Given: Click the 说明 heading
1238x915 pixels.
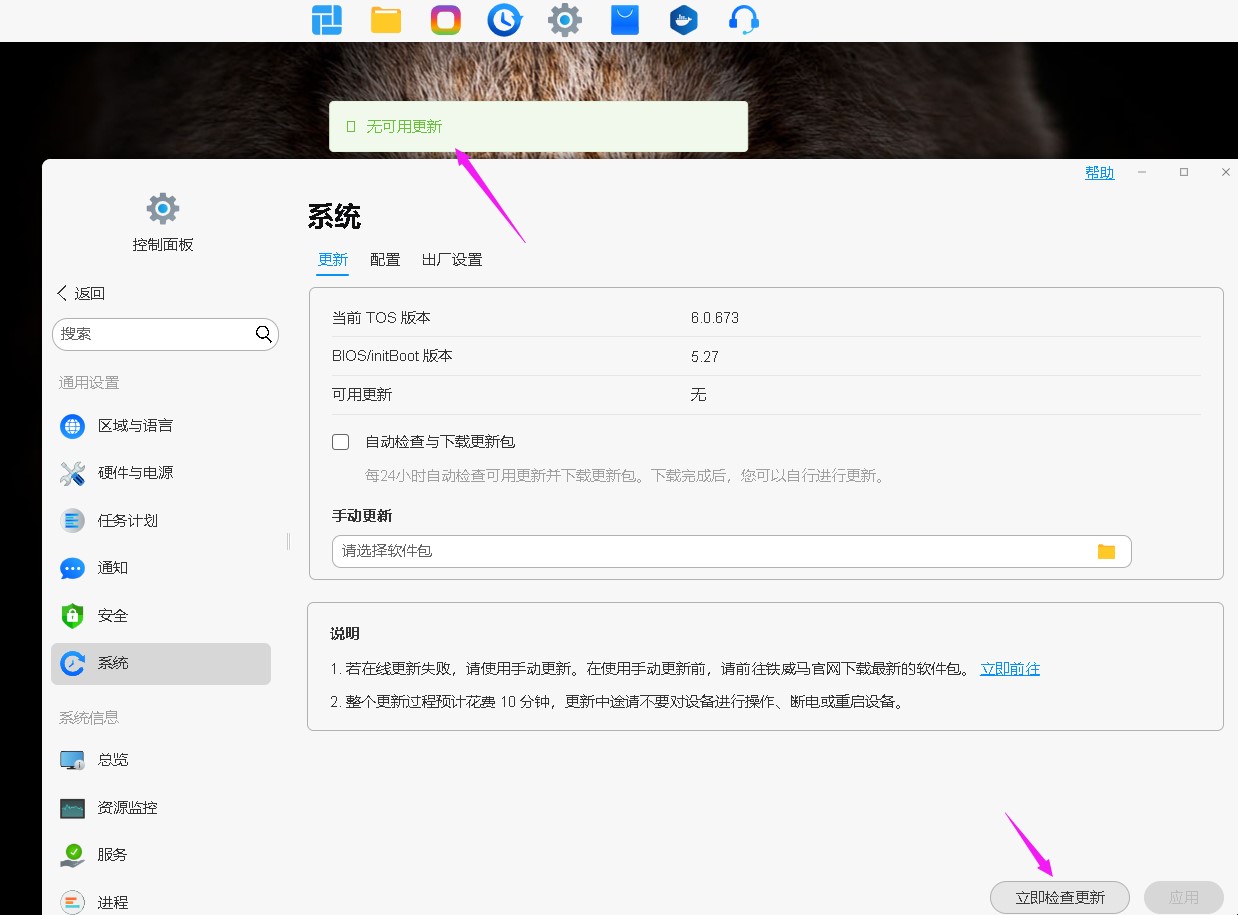Looking at the screenshot, I should click(x=345, y=634).
